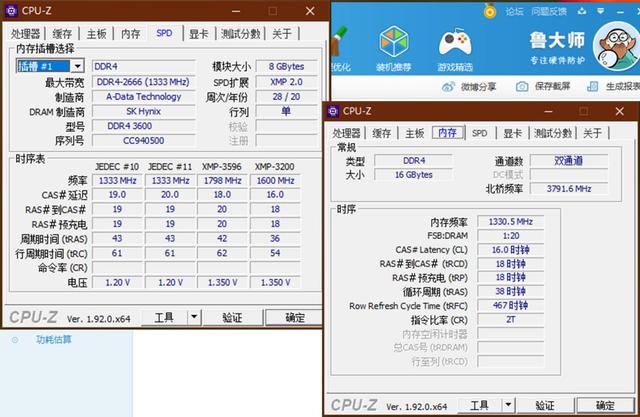The width and height of the screenshot is (640, 417).
Task: Switch to 主板 tab in the 内存 window
Action: coord(415,133)
